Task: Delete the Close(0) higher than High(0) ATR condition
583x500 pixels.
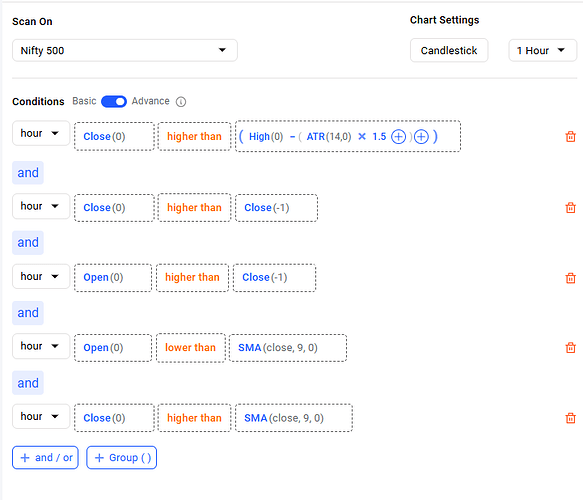Action: (570, 136)
